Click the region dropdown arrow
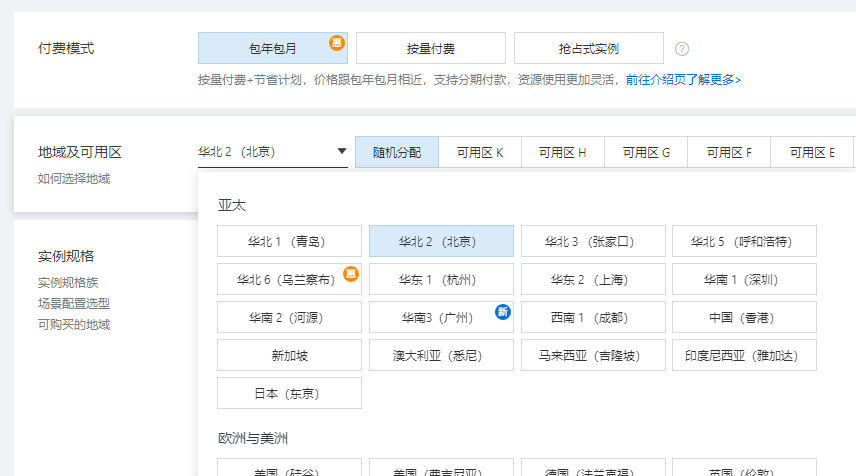The width and height of the screenshot is (856, 476). click(x=342, y=151)
